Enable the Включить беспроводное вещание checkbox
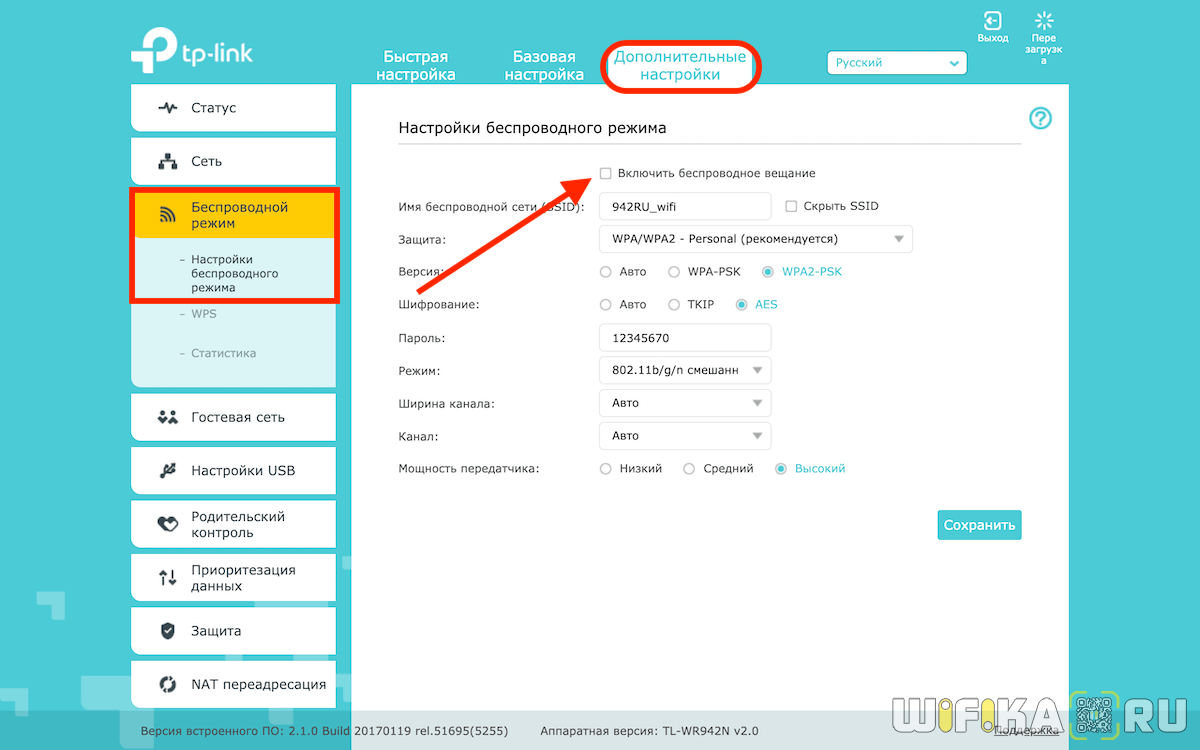 click(605, 173)
